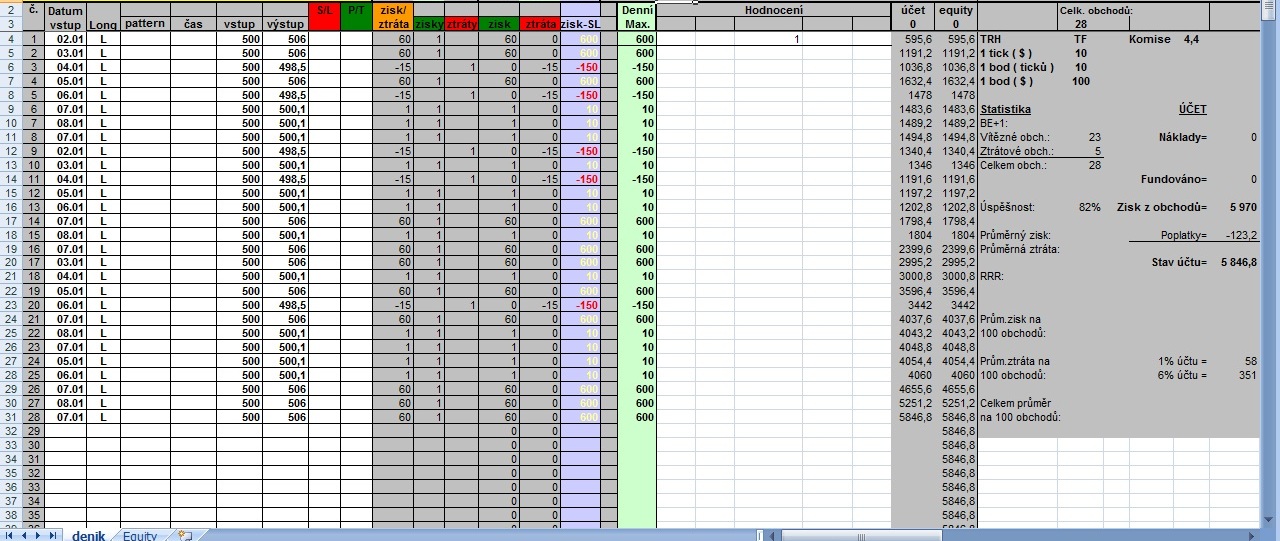Screen dimensions: 1280x541
Task: Select výstup cell of trade number 1
Action: [285, 38]
